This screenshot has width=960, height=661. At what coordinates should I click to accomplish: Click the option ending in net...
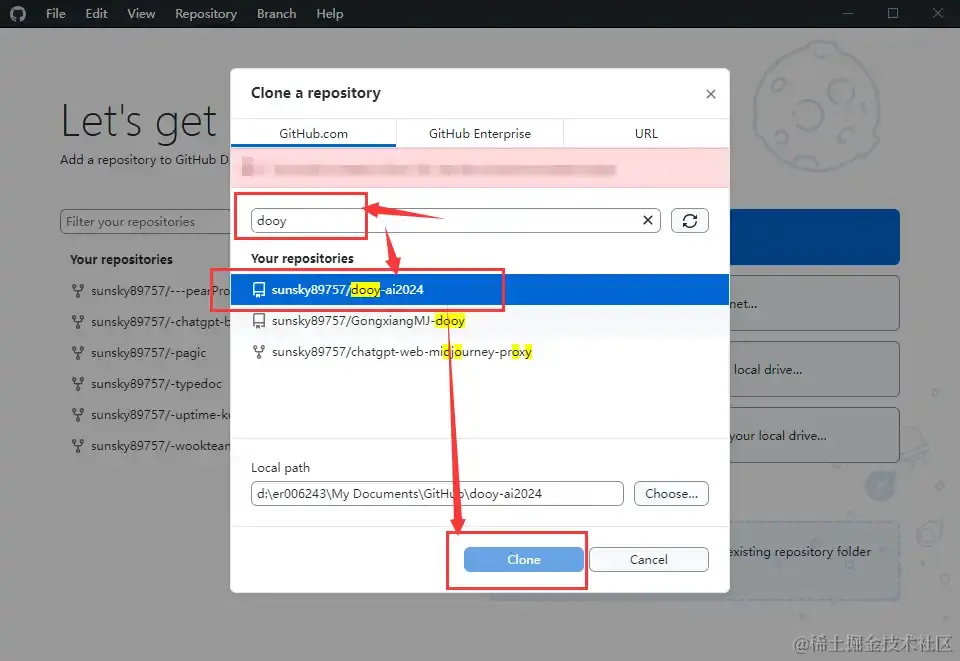pos(814,303)
